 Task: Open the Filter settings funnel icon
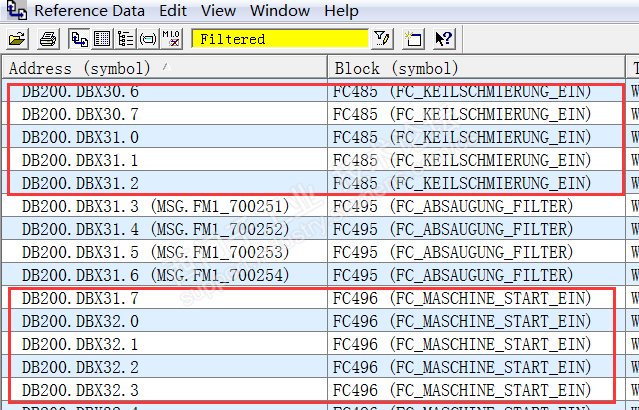pos(381,39)
